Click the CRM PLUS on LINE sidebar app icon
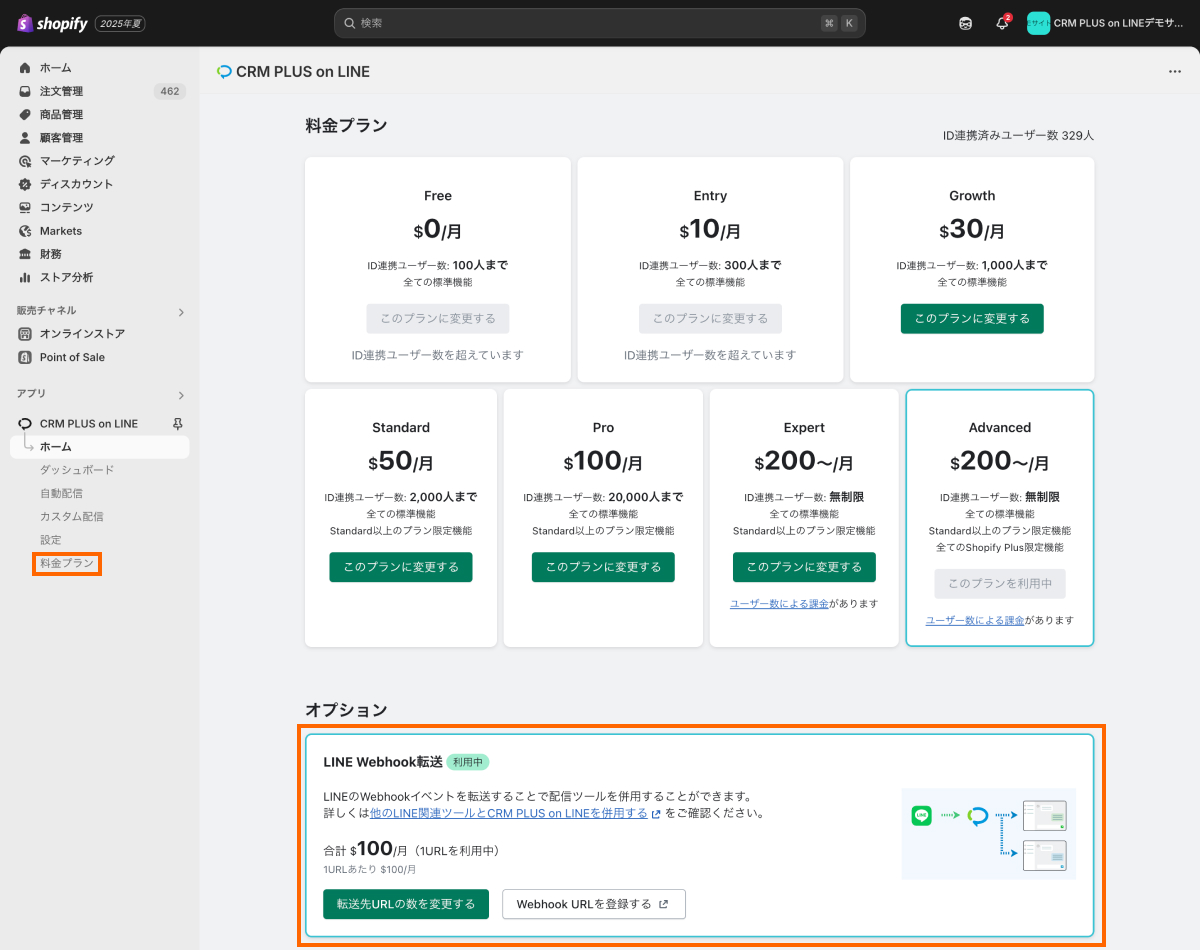 25,424
